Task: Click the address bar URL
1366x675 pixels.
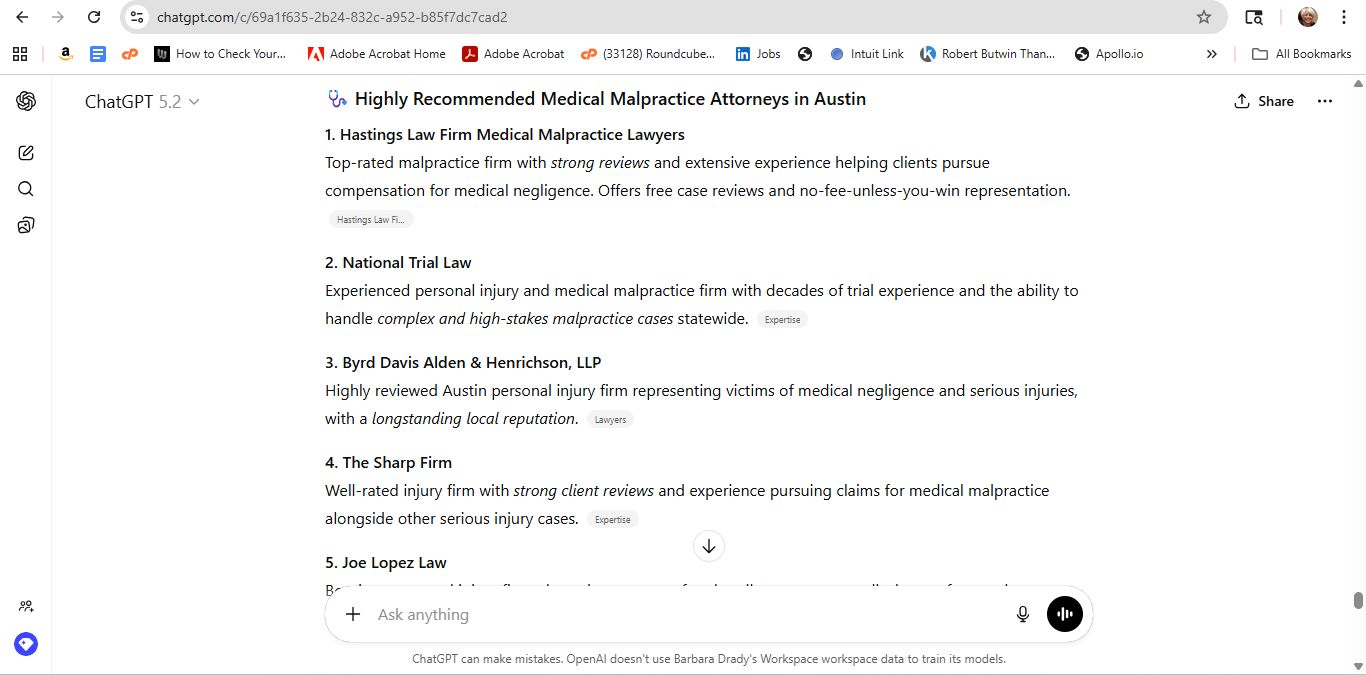Action: pos(332,17)
